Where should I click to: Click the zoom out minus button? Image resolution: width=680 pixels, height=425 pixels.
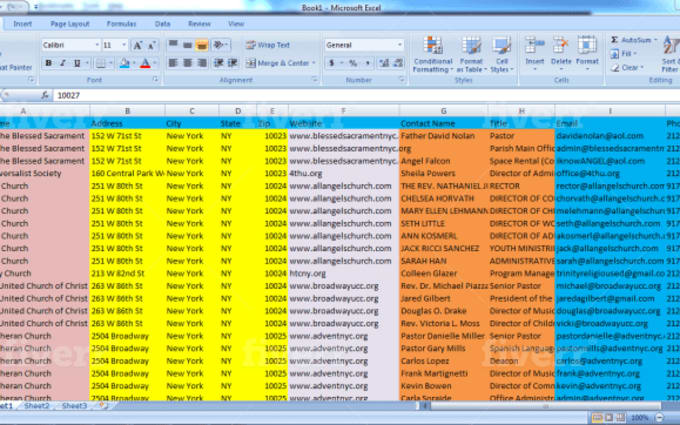[x=660, y=418]
